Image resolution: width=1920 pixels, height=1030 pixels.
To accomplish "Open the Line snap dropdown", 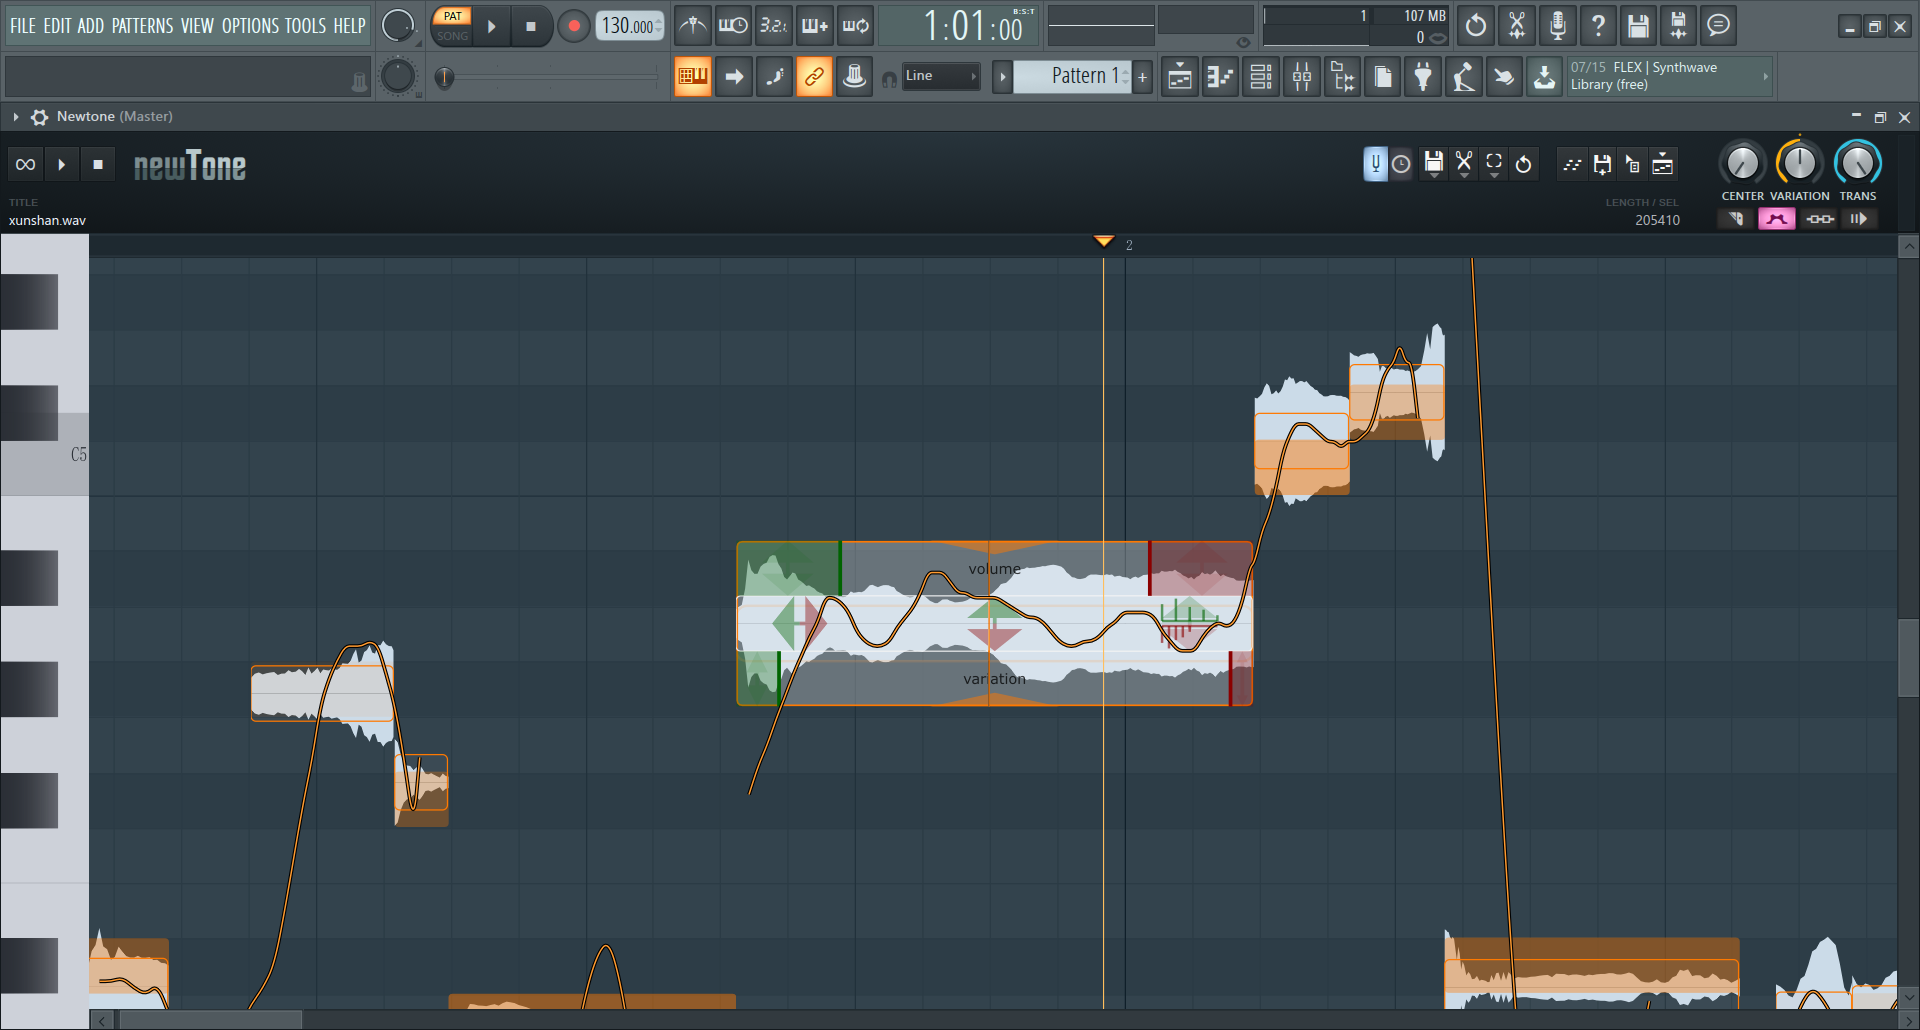I will tap(940, 76).
